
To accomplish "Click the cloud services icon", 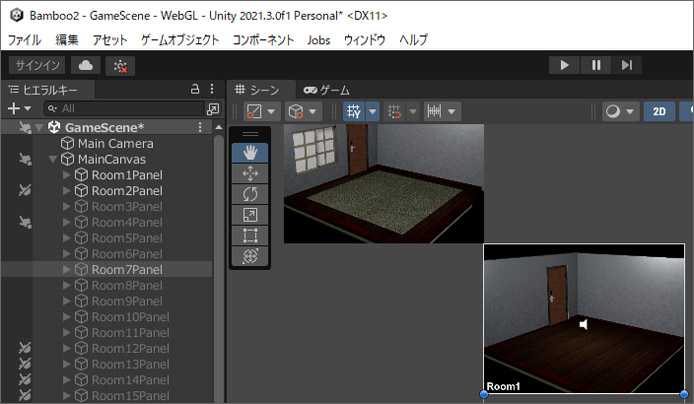I will [86, 65].
